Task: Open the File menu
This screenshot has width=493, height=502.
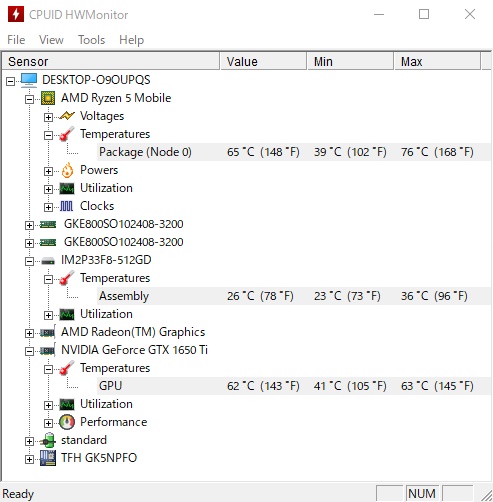Action: click(16, 40)
